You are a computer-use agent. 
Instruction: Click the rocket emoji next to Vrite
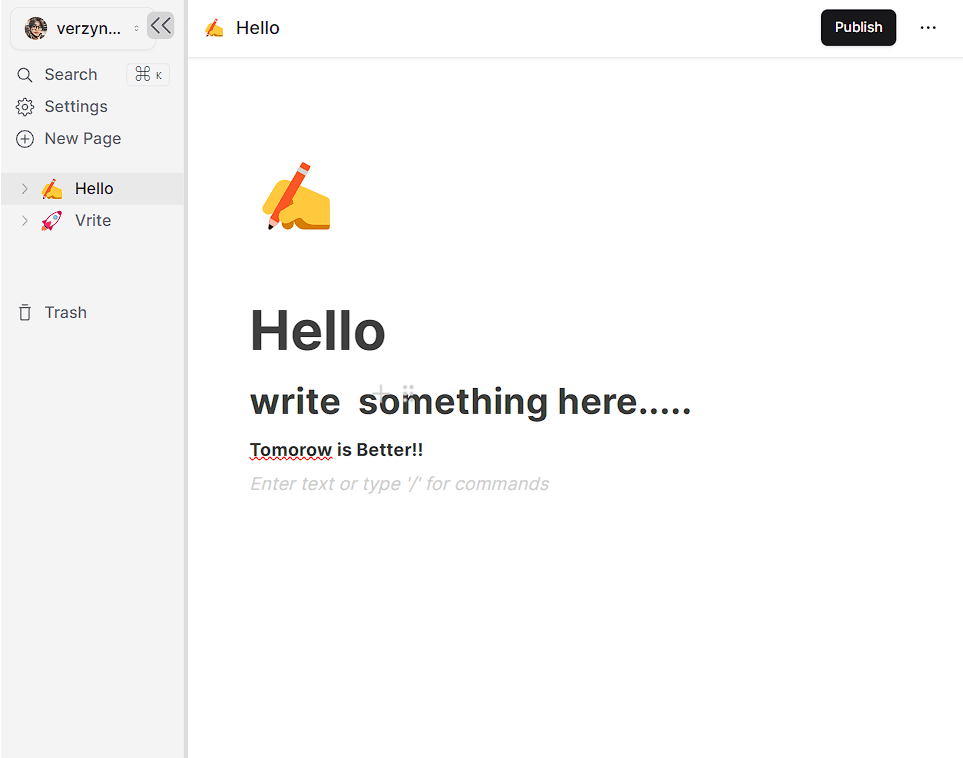coord(51,221)
